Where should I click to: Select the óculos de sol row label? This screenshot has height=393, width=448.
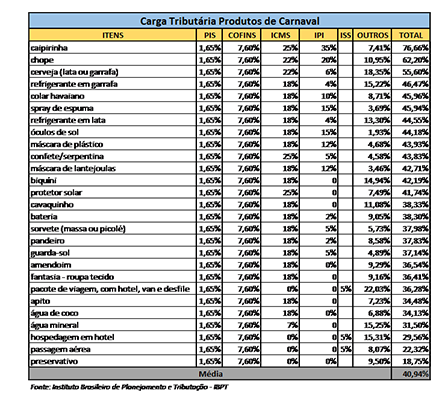pos(113,132)
